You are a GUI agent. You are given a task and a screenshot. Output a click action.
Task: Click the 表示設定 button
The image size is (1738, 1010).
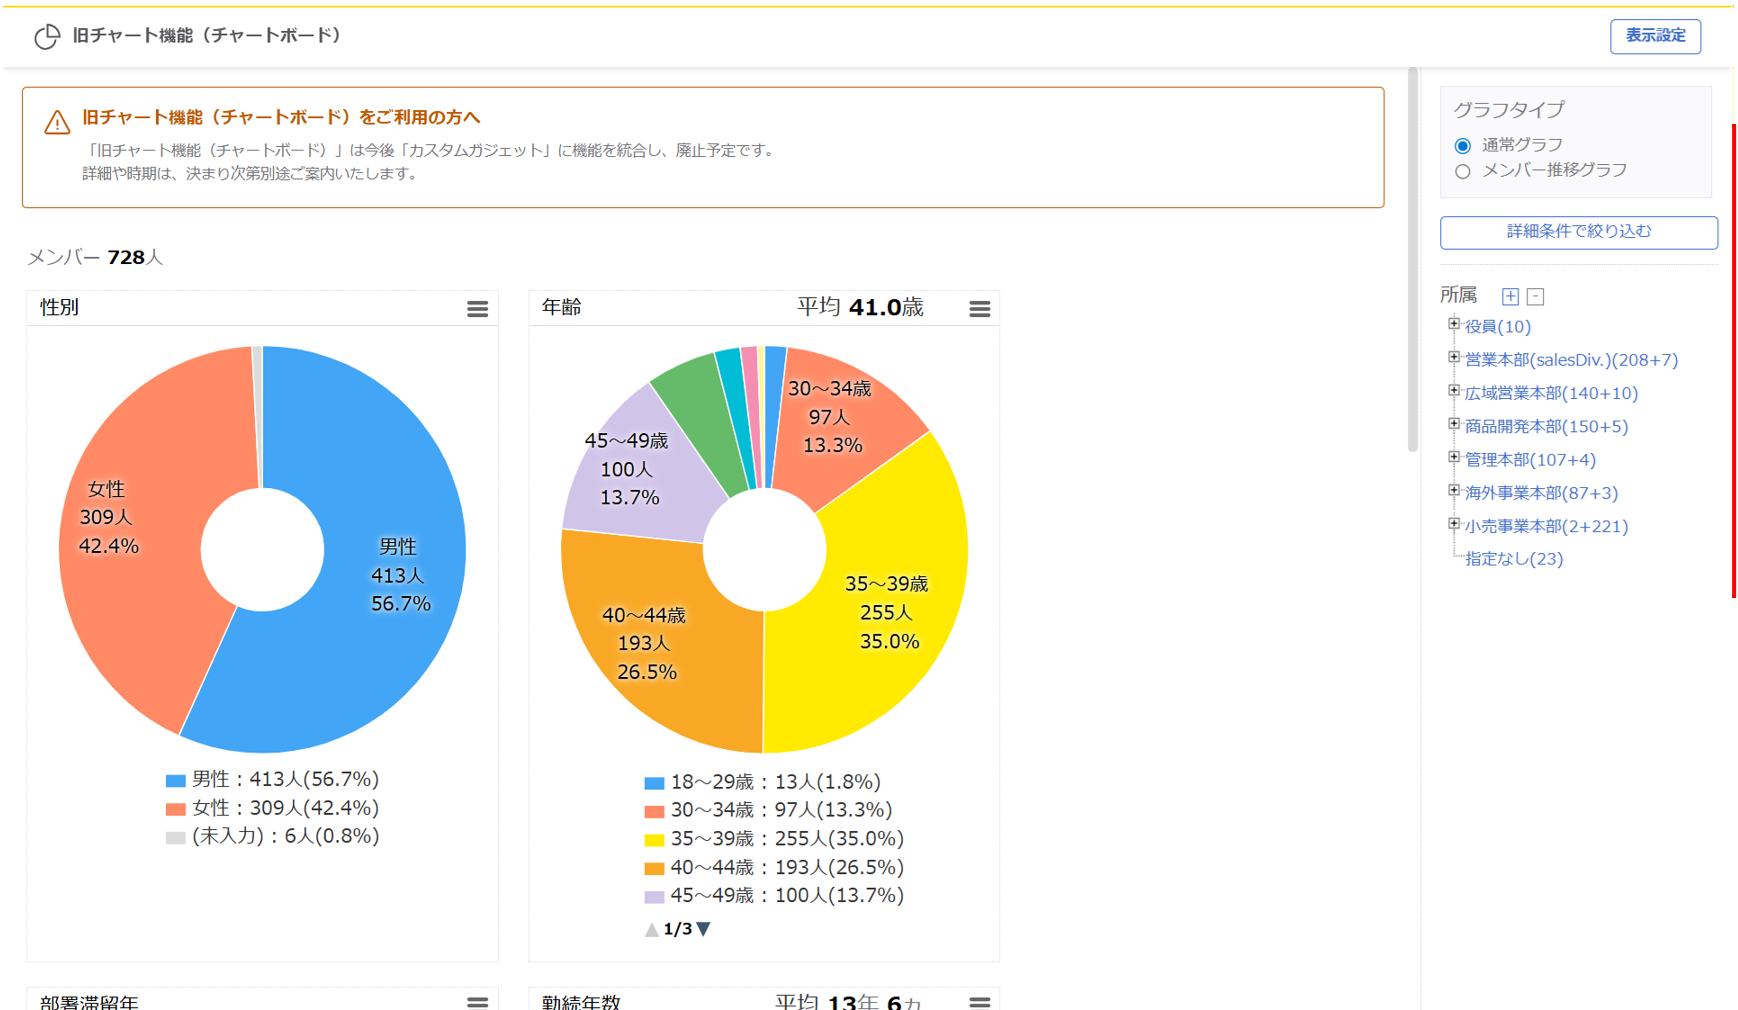[1654, 36]
